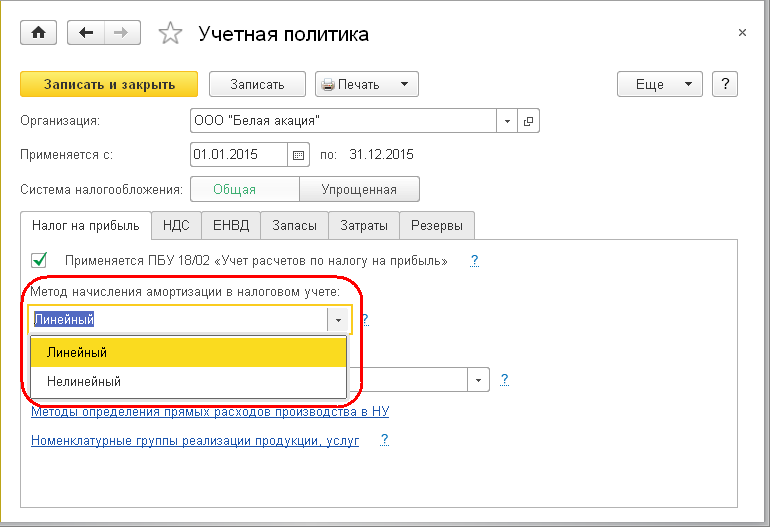Viewport: 770px width, 527px height.
Task: Select Общая taxation system
Action: [x=245, y=189]
